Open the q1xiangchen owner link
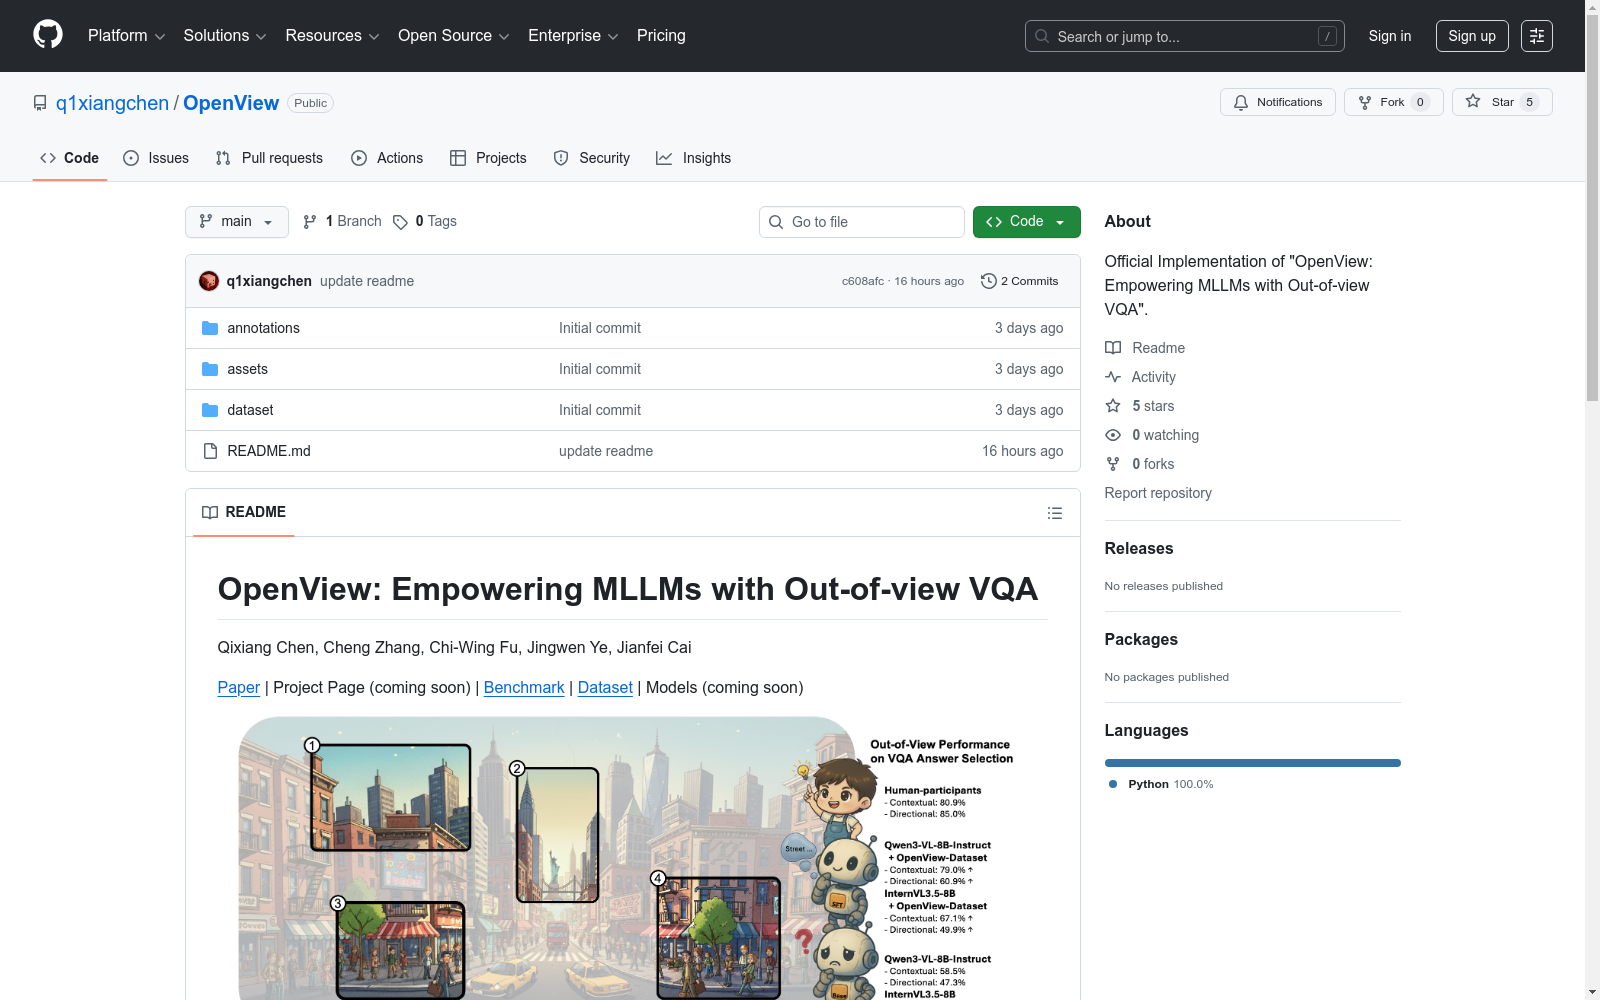The height and width of the screenshot is (1000, 1600). 112,103
